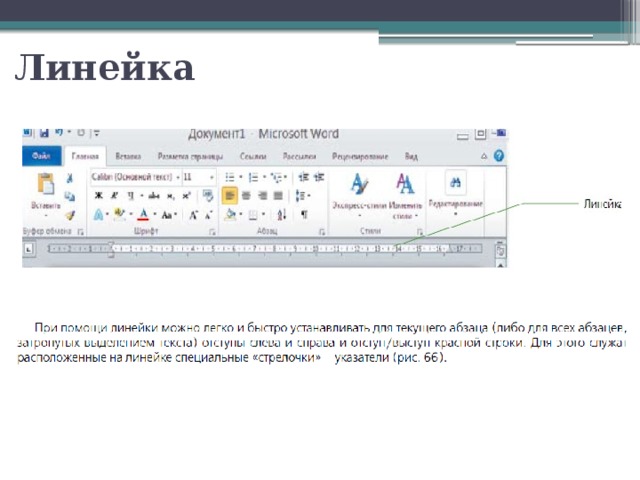Viewport: 640px width, 480px height.
Task: Click the Change Case Aa button
Action: click(x=167, y=215)
